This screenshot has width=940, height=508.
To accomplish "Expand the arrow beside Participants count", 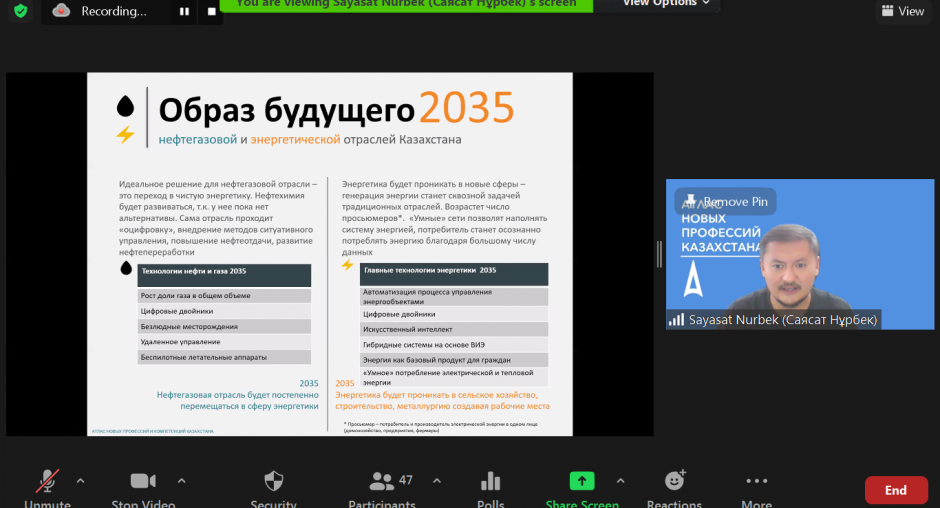I will [437, 480].
